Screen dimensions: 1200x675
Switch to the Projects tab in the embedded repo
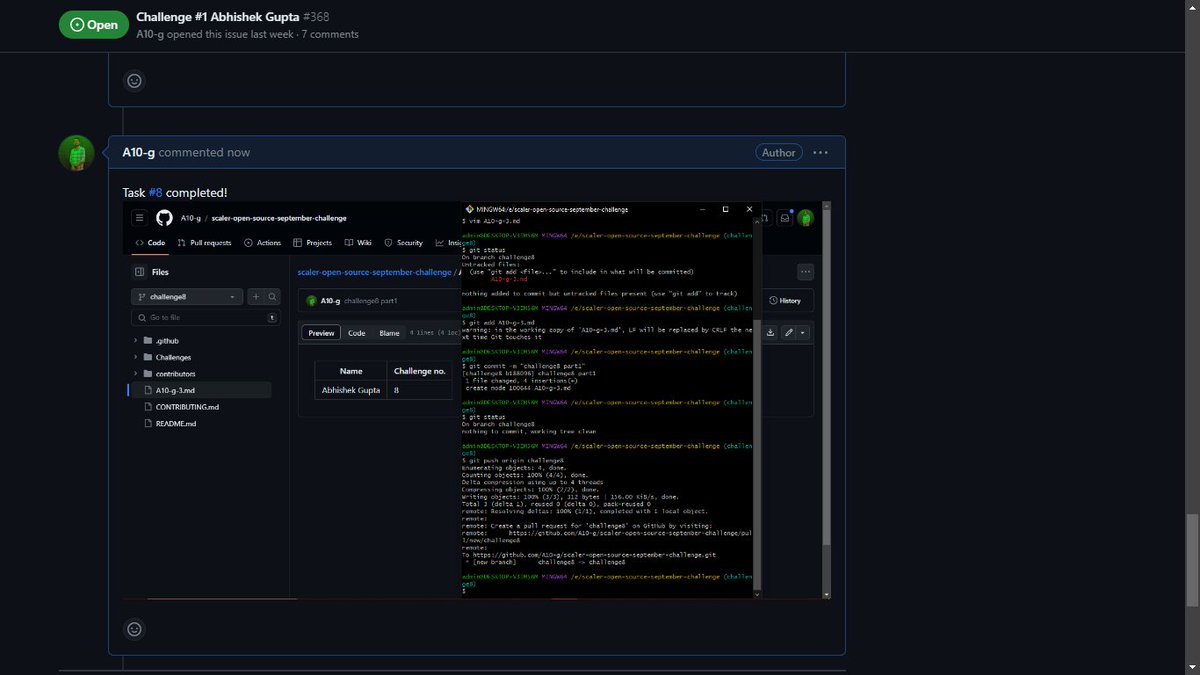312,242
